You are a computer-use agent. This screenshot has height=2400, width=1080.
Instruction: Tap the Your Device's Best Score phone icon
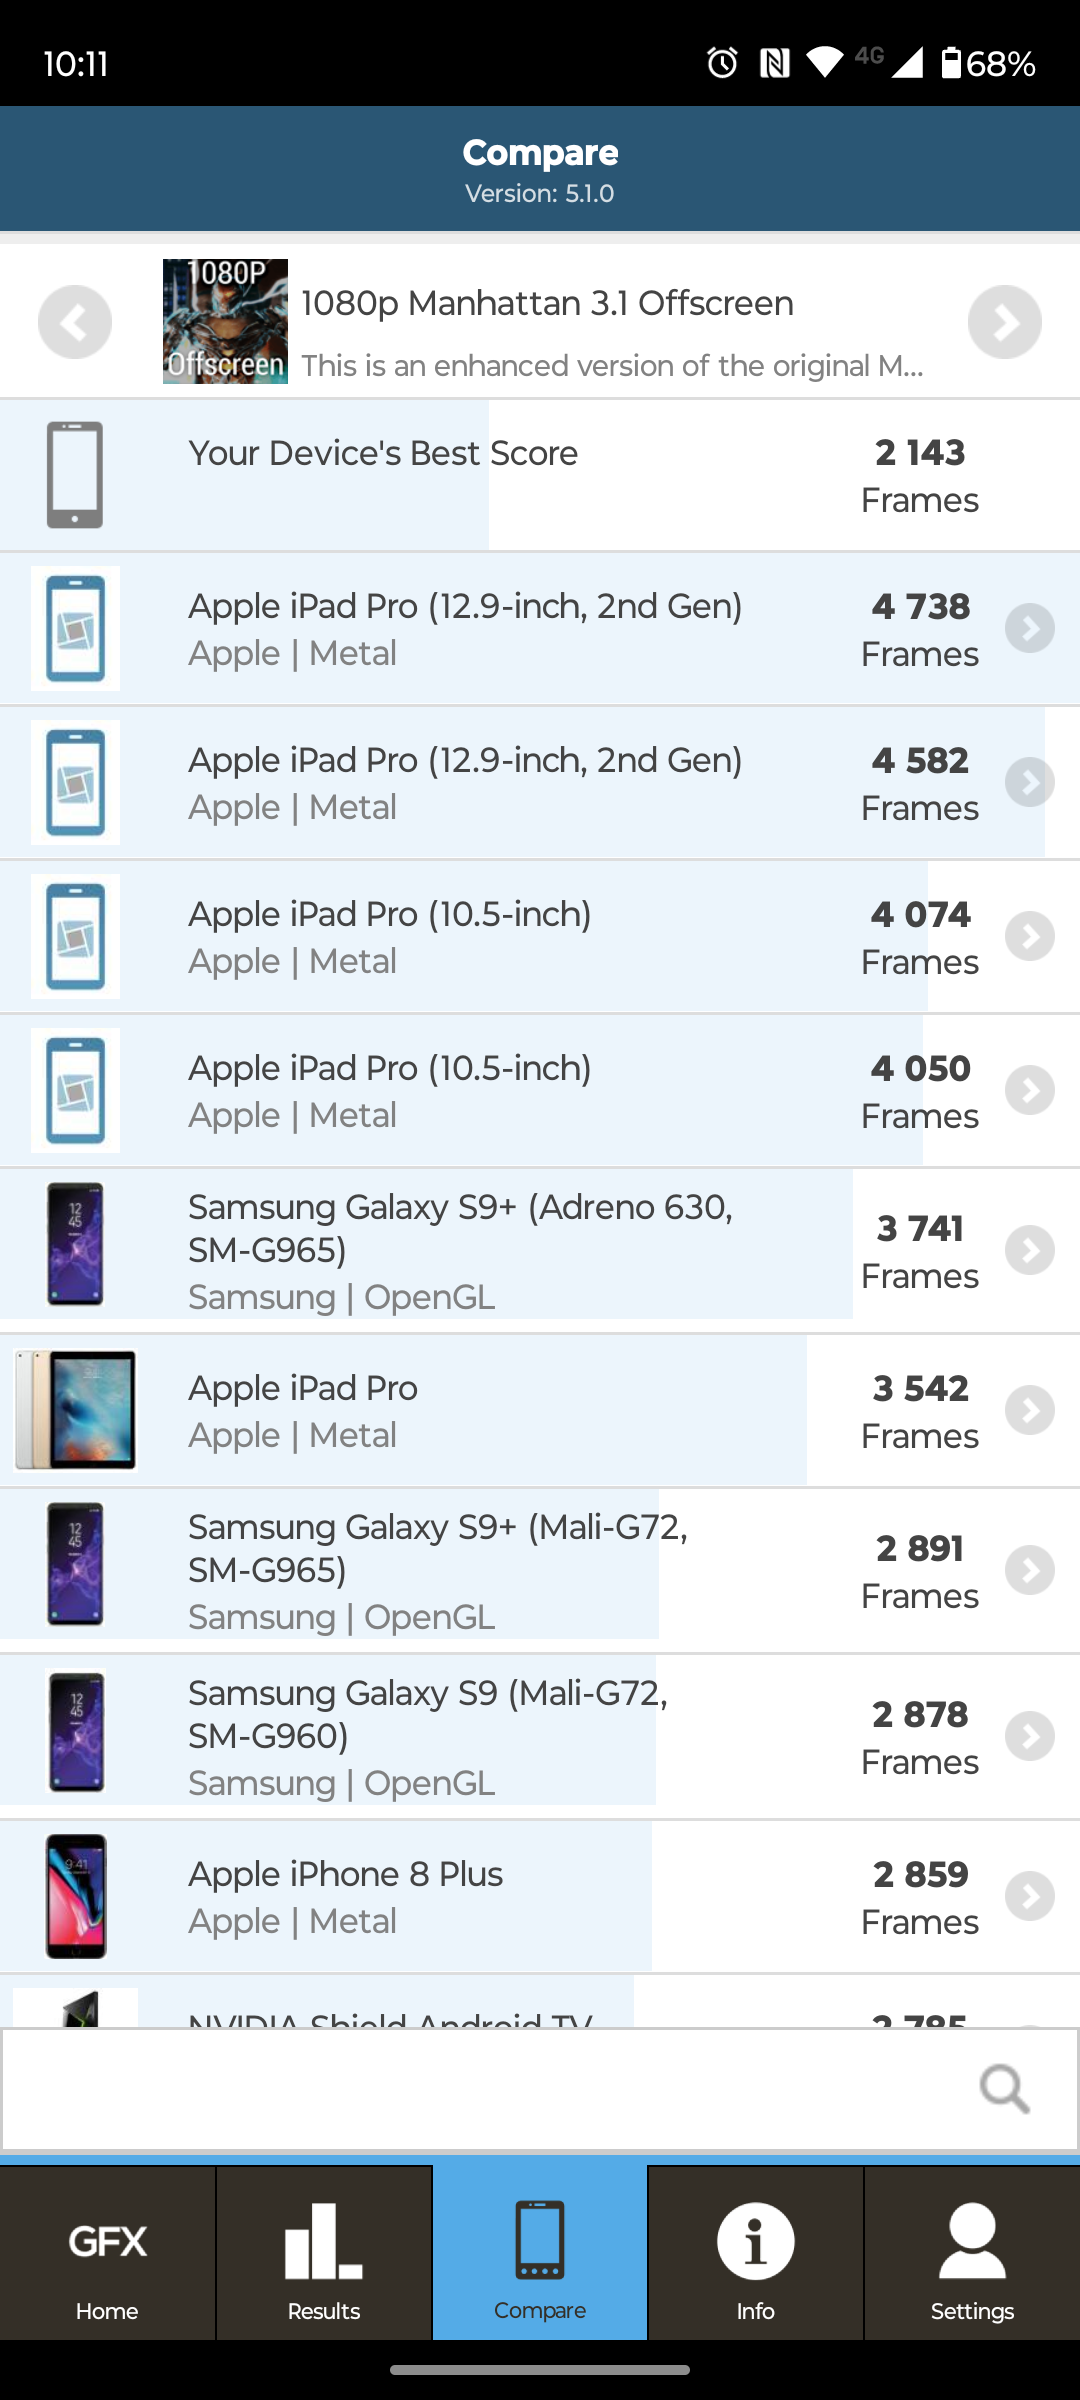[x=75, y=475]
